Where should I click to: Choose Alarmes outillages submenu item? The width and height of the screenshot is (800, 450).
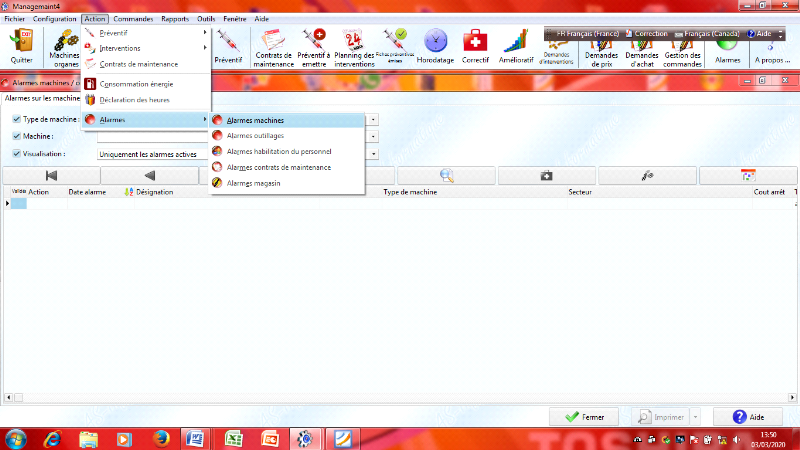[x=287, y=136]
